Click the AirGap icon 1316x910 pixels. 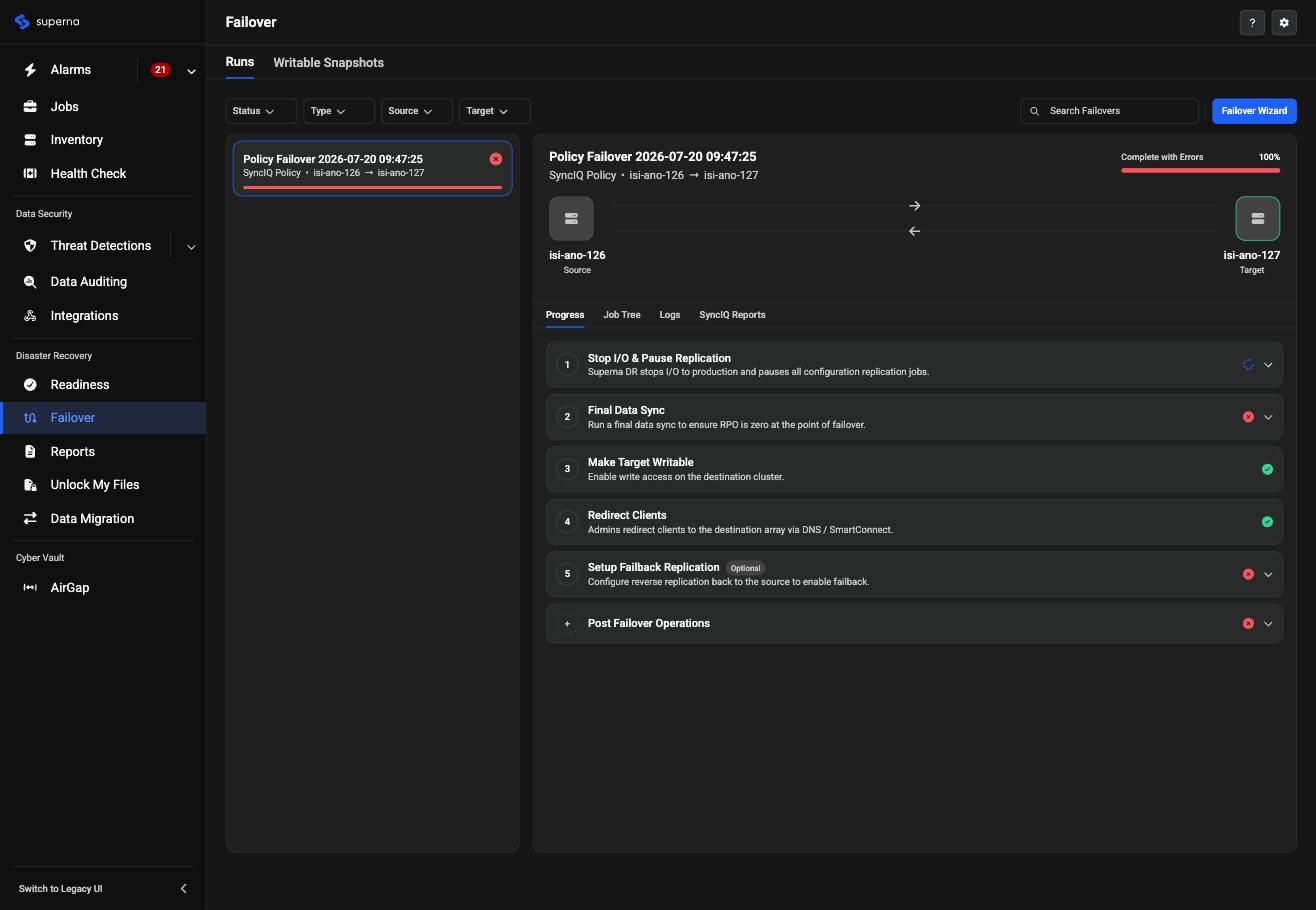pyautogui.click(x=30, y=588)
